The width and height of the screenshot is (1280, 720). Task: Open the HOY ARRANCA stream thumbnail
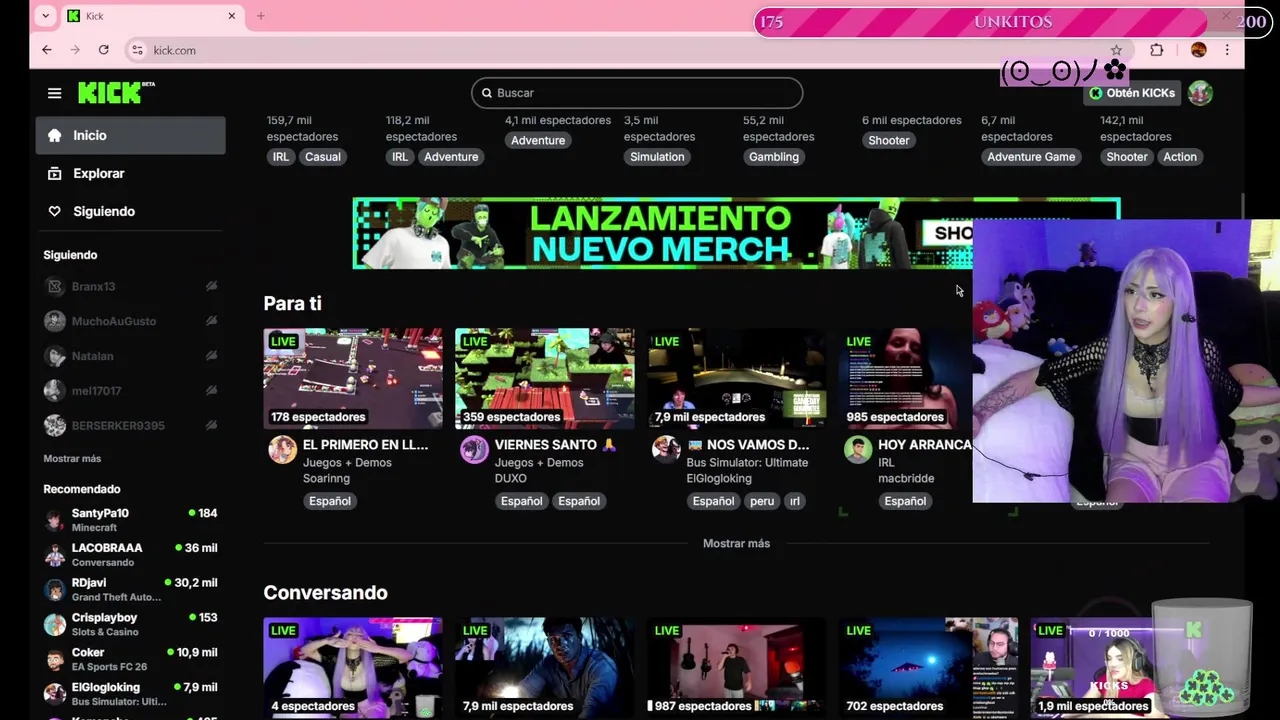pyautogui.click(x=905, y=378)
